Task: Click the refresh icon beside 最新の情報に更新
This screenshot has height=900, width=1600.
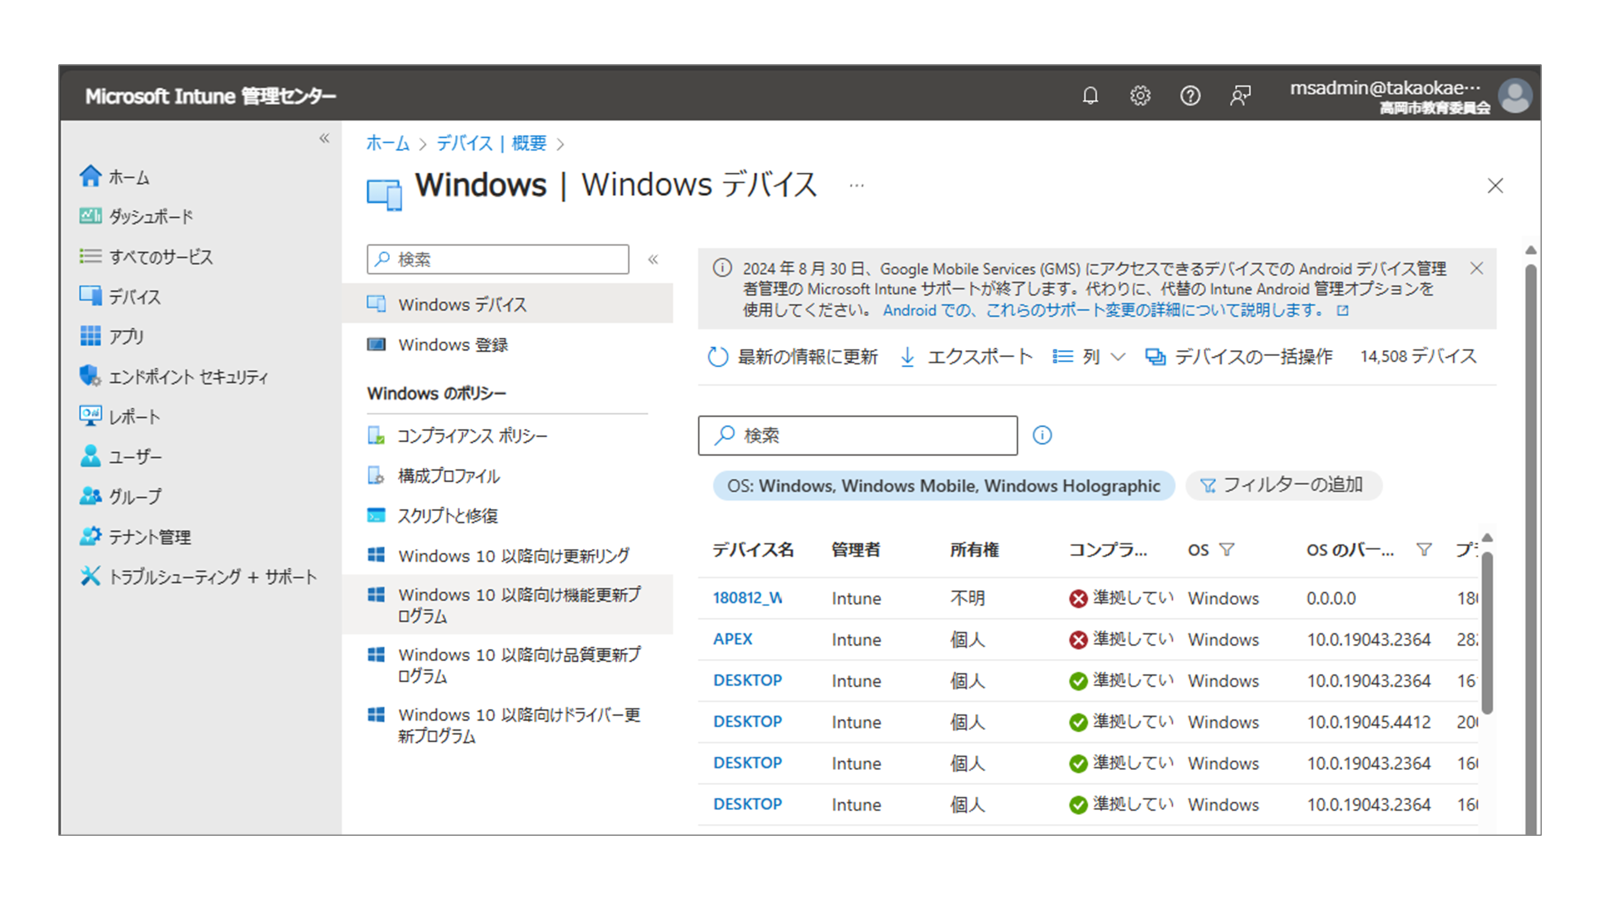Action: click(718, 357)
